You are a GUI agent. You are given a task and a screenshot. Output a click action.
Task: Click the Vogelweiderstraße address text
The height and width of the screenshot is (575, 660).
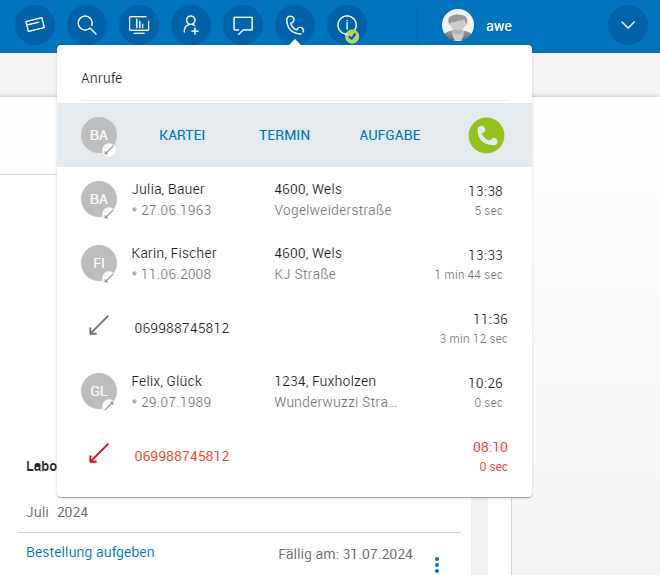[x=333, y=210]
